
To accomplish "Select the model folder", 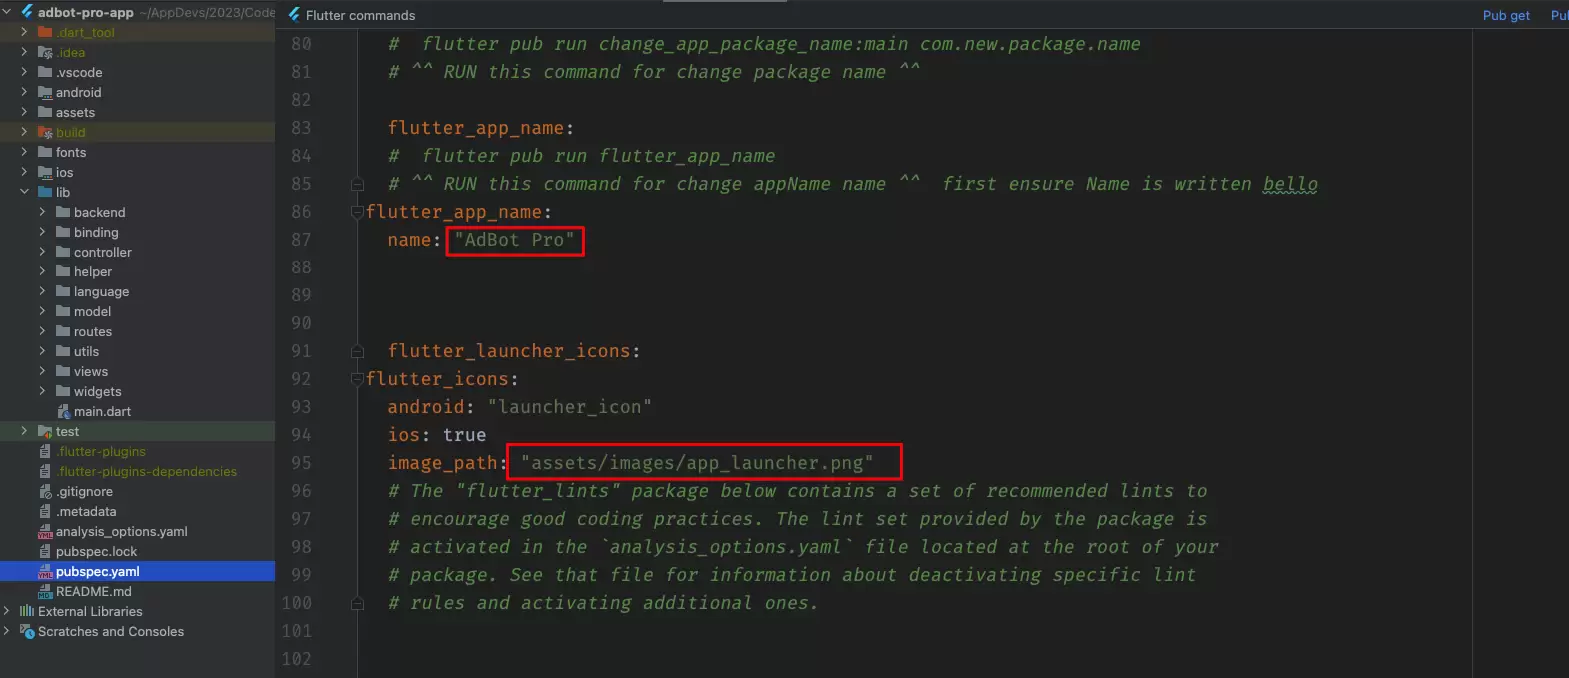I will point(92,312).
